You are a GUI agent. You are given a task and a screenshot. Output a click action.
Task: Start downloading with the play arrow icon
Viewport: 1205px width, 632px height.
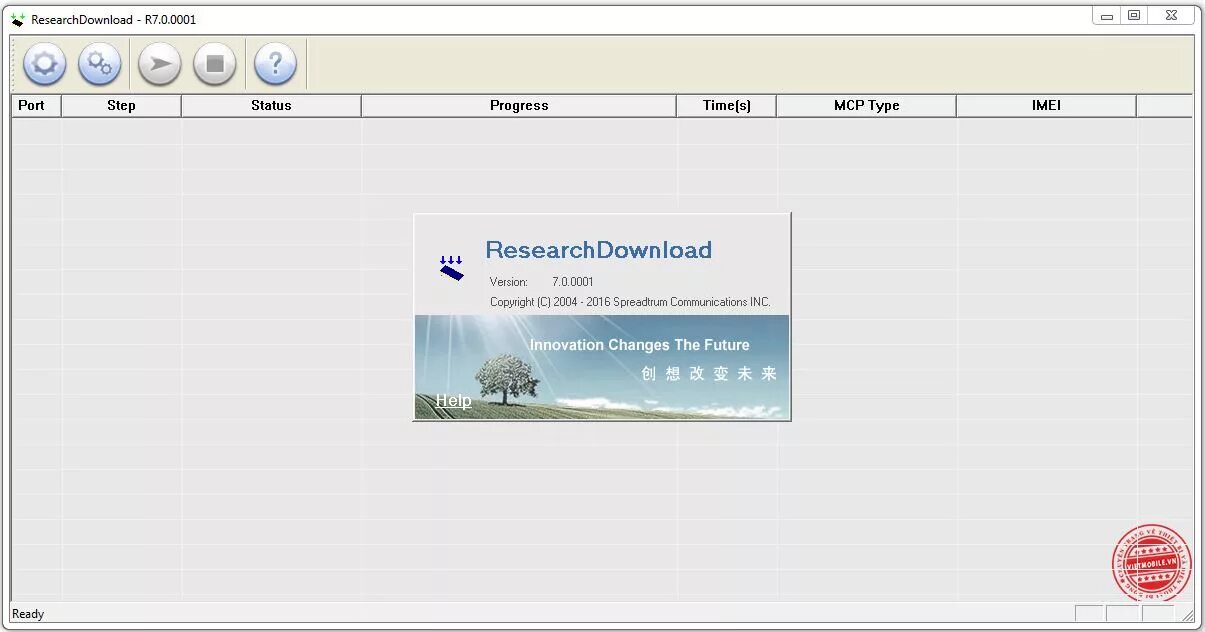159,65
